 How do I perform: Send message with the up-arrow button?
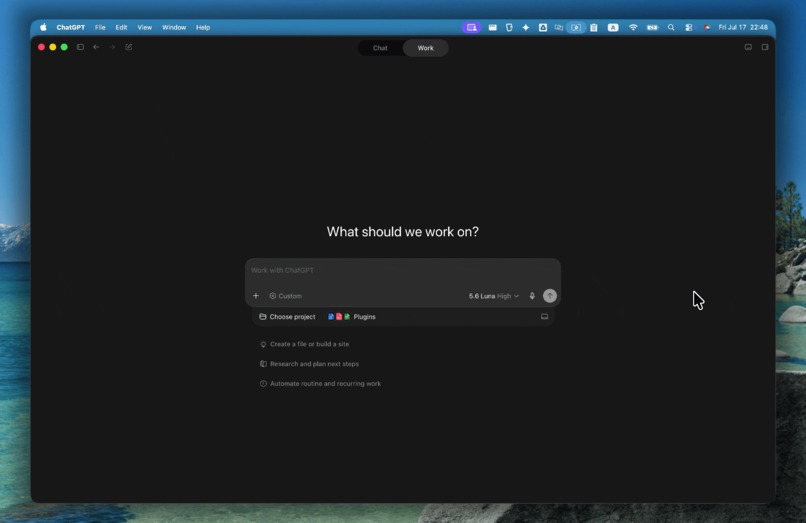coord(549,296)
